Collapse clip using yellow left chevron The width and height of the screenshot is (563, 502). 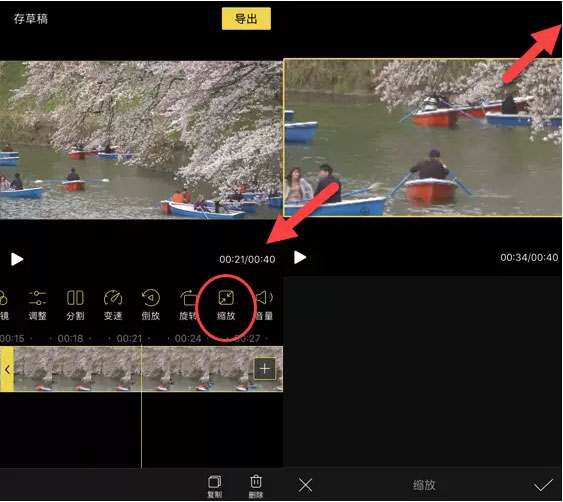pyautogui.click(x=7, y=369)
